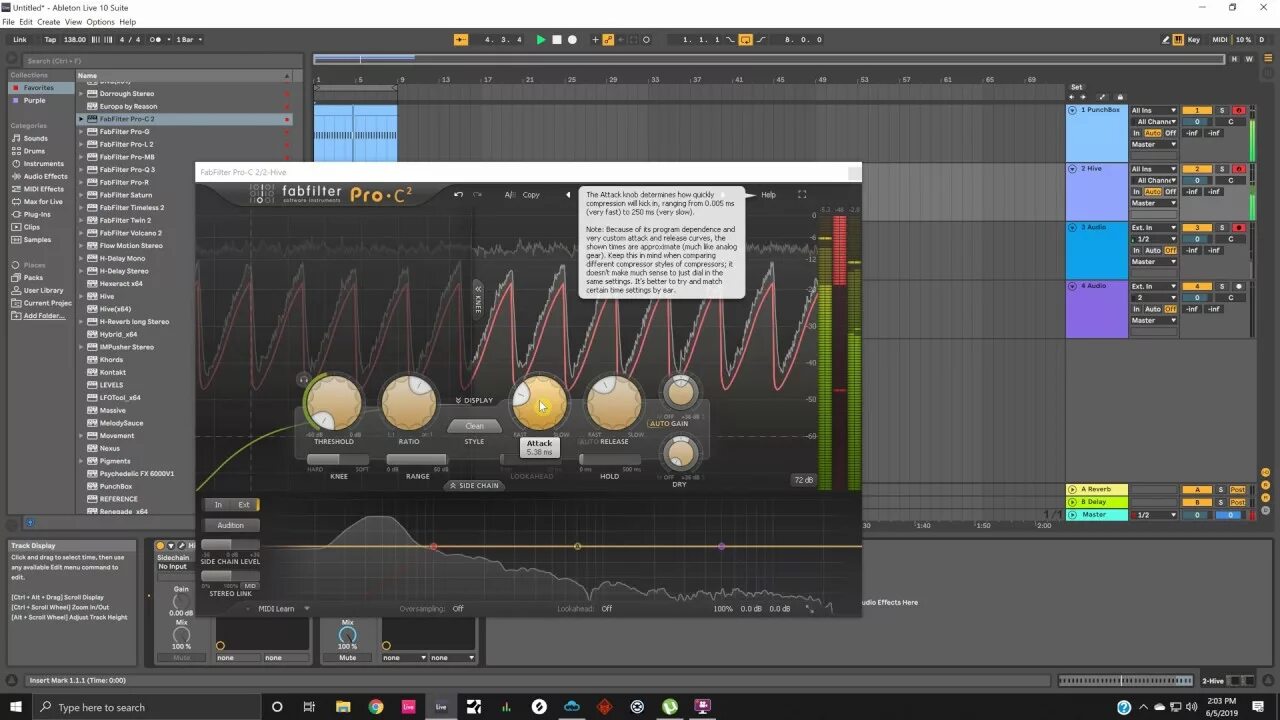Image resolution: width=1280 pixels, height=720 pixels.
Task: Enable the MIDI map mode
Action: (1219, 40)
